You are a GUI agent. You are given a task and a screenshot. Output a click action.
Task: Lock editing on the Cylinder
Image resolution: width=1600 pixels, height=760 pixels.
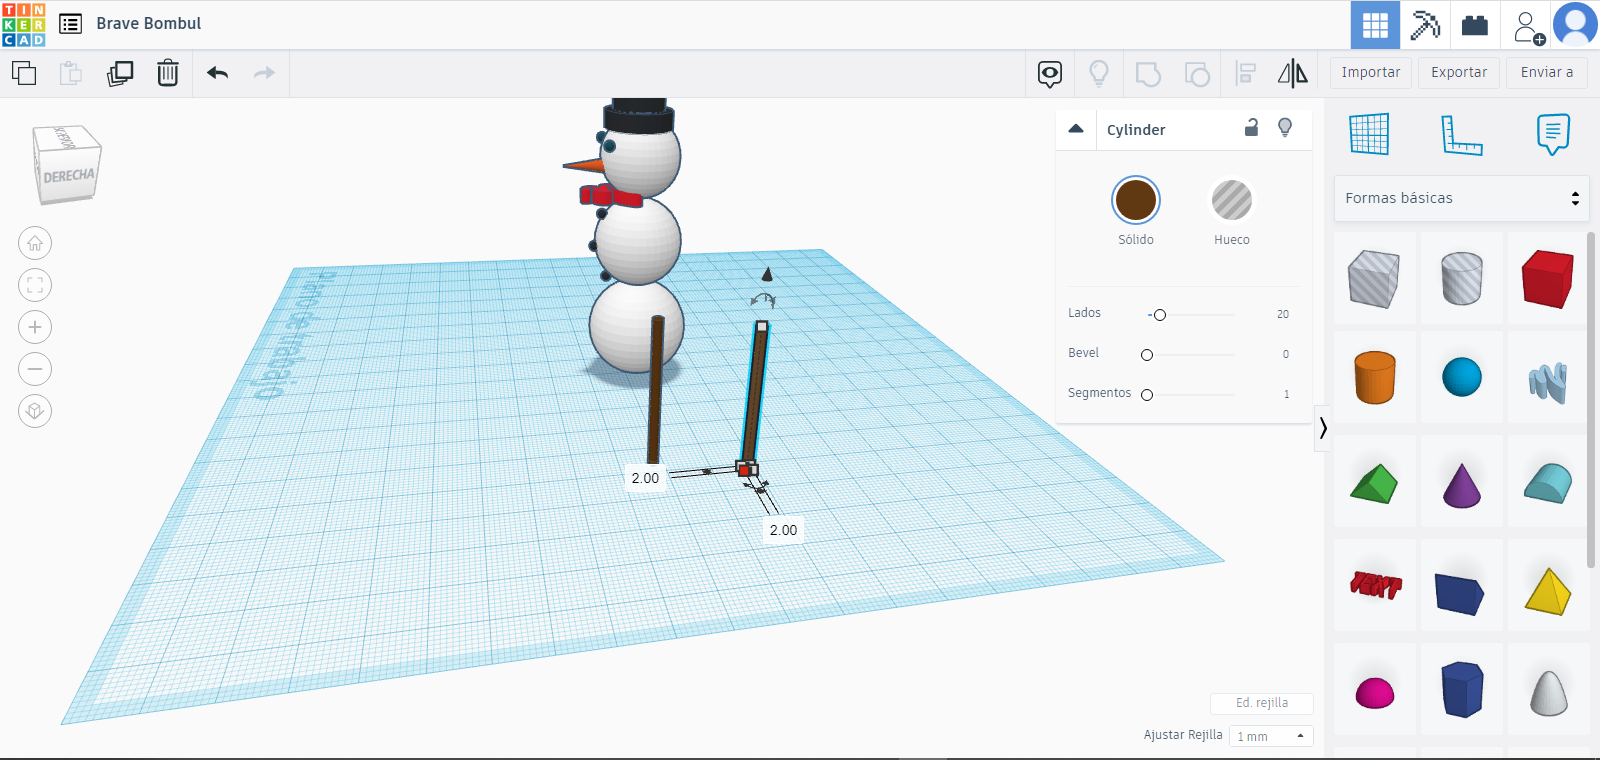1251,128
